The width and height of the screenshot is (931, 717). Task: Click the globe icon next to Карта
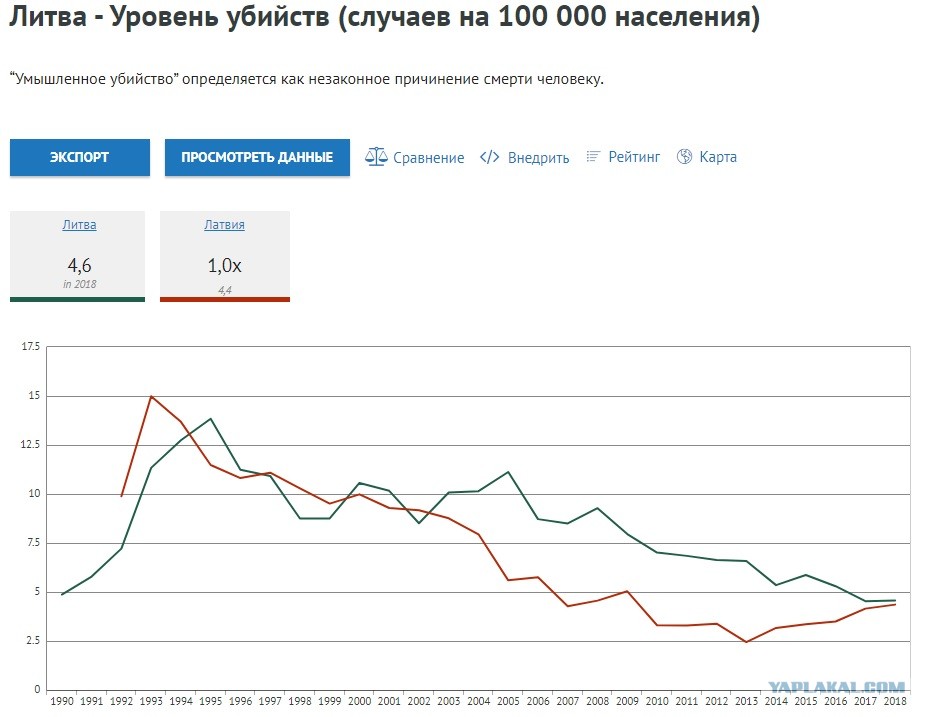(x=685, y=156)
